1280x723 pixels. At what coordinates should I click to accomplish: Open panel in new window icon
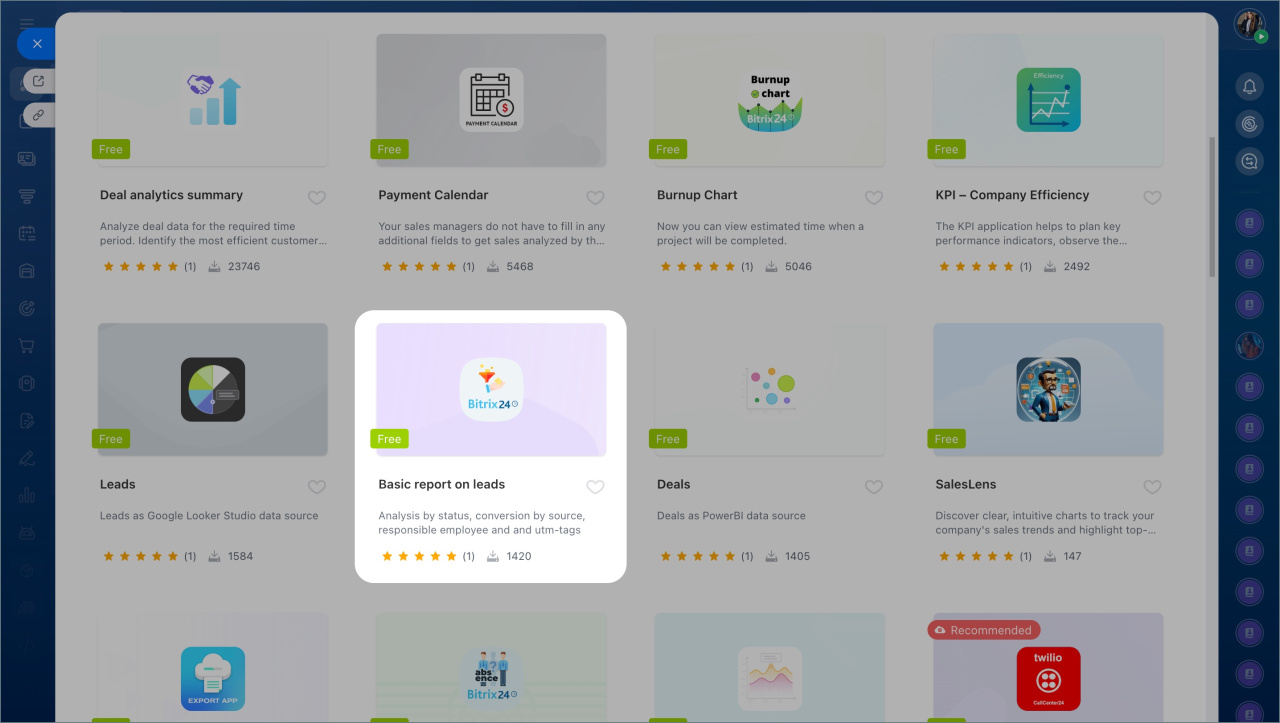point(39,82)
